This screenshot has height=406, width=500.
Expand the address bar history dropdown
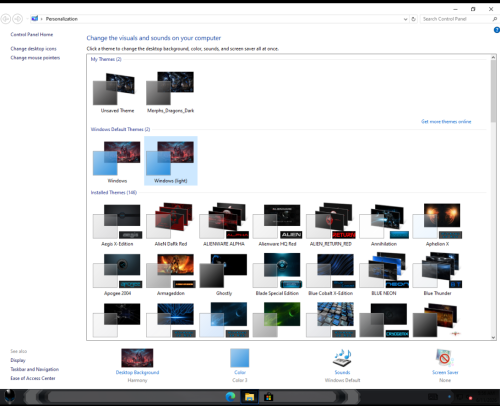coord(405,19)
